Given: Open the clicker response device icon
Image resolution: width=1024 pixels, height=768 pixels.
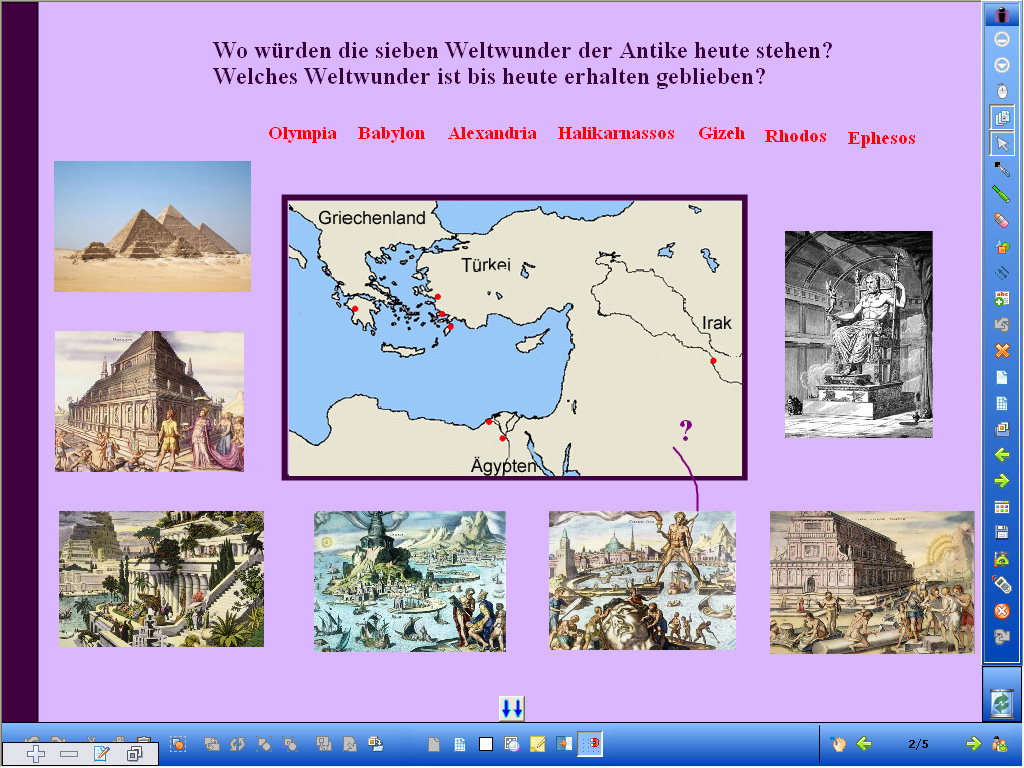Looking at the screenshot, I should pyautogui.click(x=1002, y=584).
